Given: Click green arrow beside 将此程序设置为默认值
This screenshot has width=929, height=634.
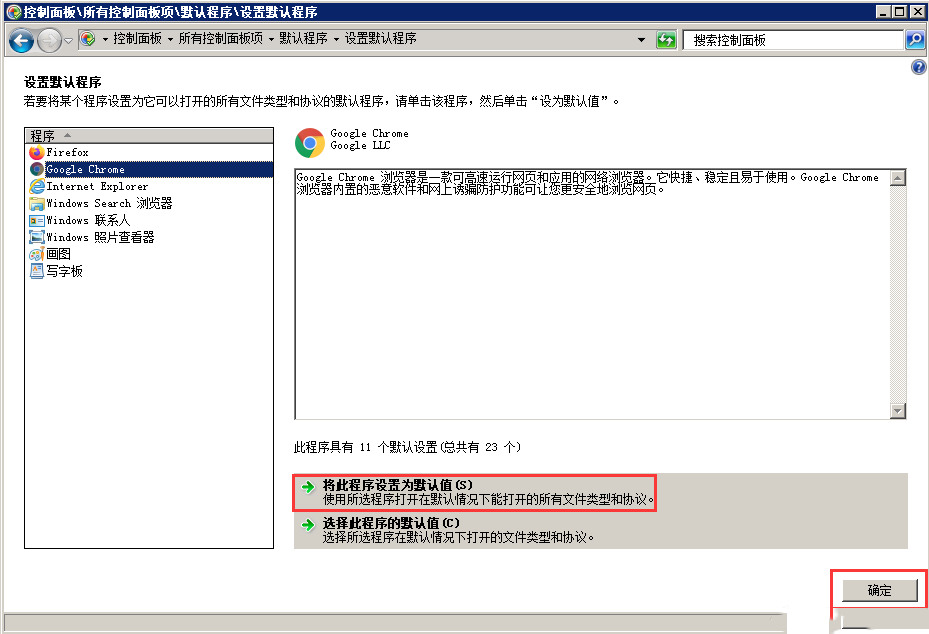Looking at the screenshot, I should (x=307, y=487).
